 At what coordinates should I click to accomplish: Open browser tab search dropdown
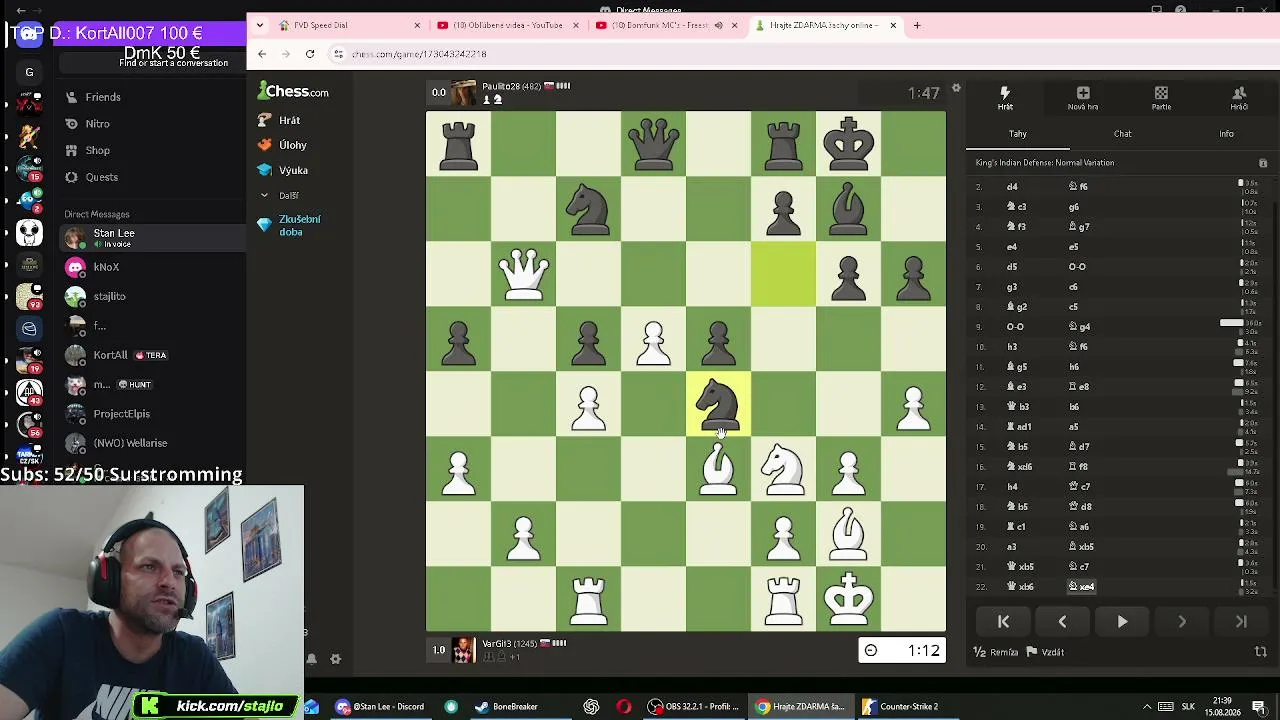coord(260,25)
